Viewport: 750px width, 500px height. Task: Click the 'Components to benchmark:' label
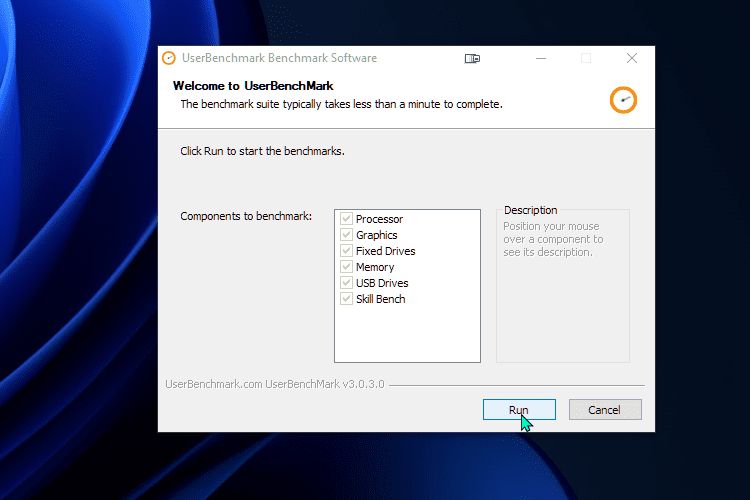pos(246,216)
